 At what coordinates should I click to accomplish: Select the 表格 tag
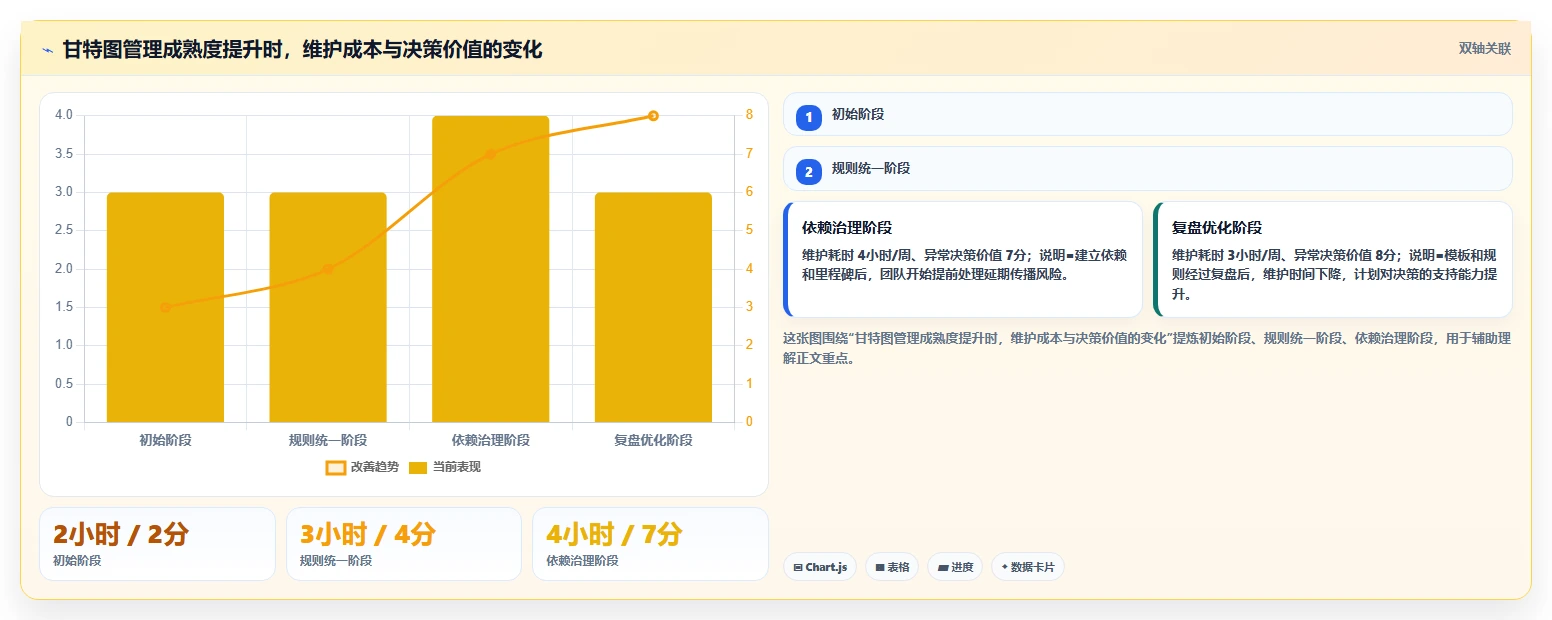892,567
